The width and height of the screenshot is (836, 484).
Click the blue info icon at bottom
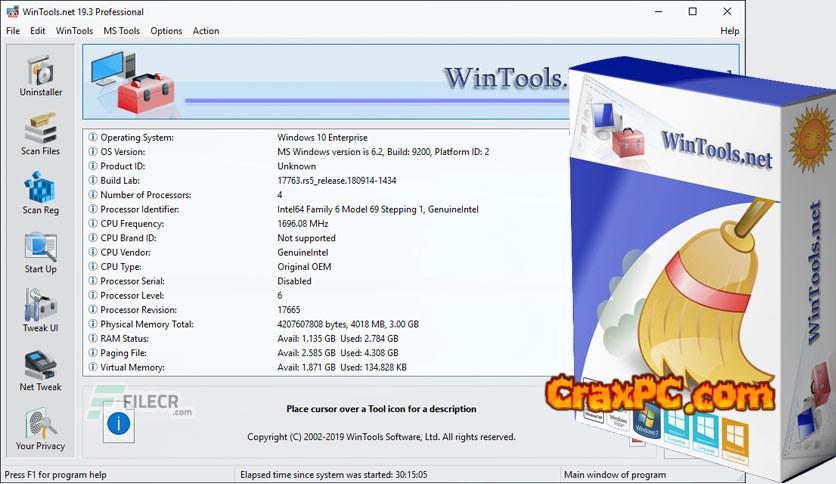(119, 423)
